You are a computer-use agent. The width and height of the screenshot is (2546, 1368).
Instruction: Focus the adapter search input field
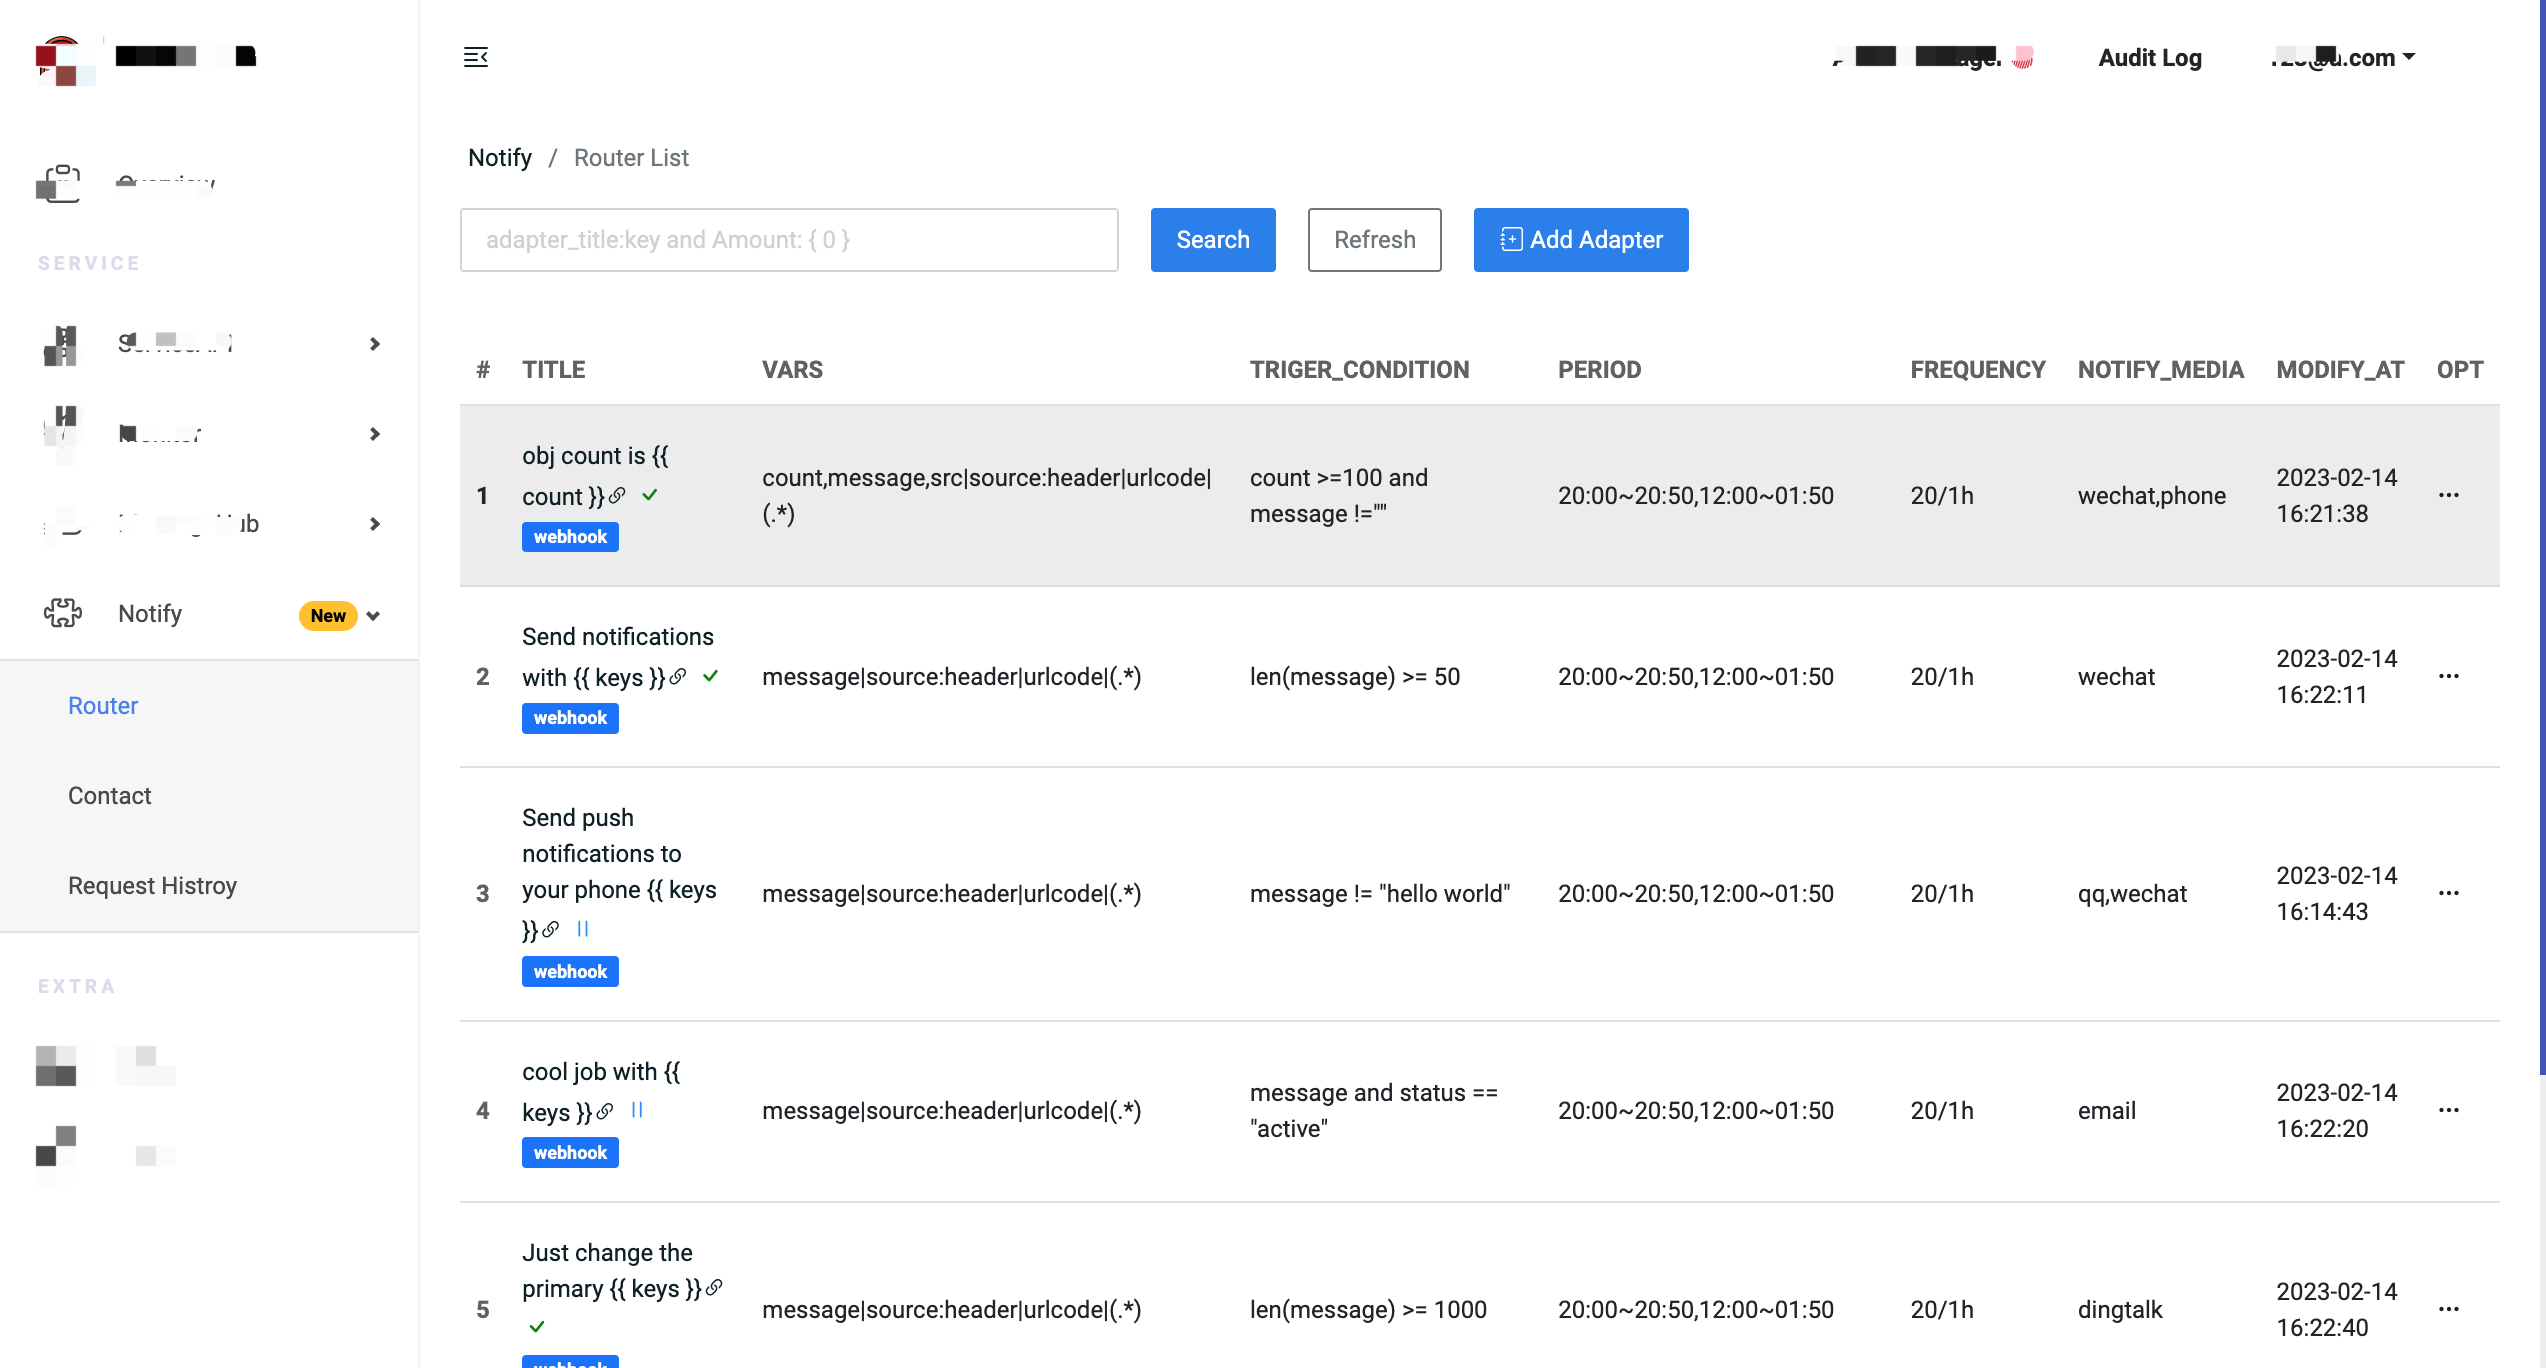tap(789, 240)
